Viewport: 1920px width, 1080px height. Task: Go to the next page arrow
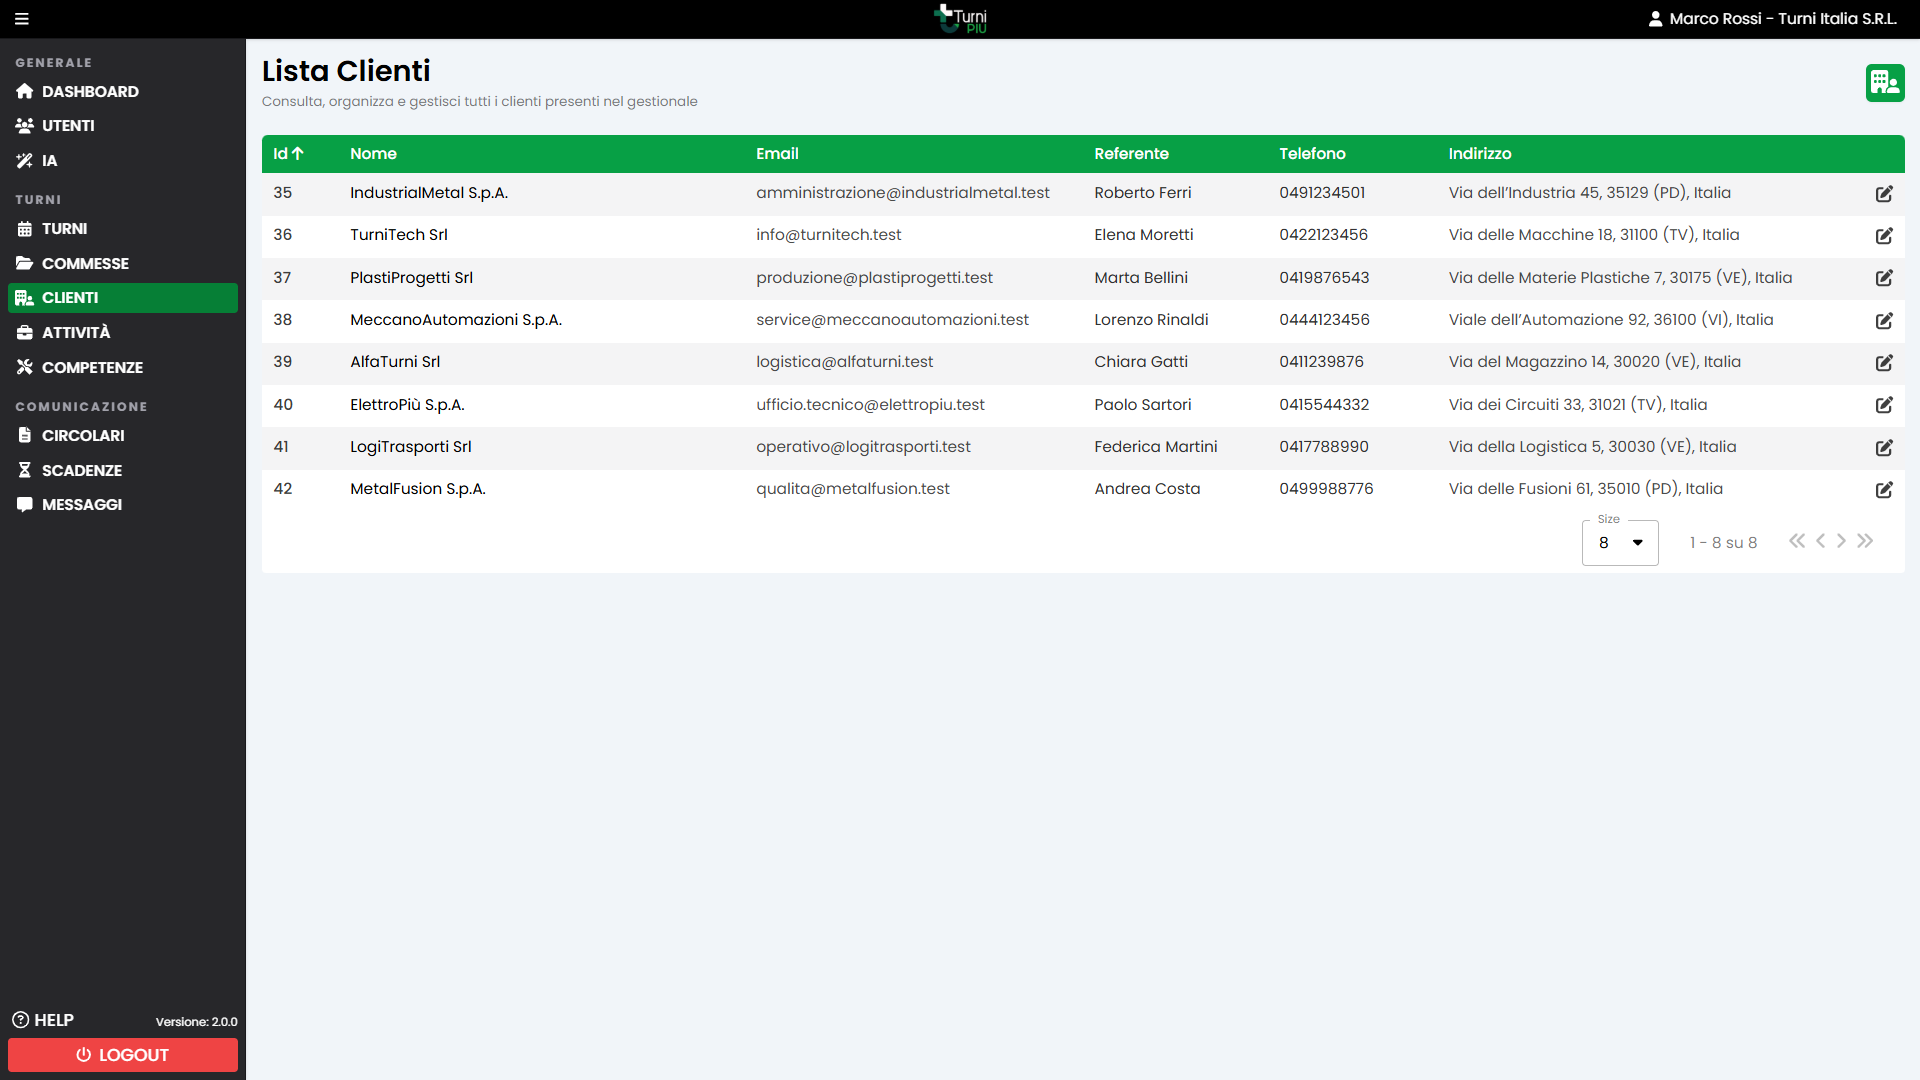point(1841,541)
